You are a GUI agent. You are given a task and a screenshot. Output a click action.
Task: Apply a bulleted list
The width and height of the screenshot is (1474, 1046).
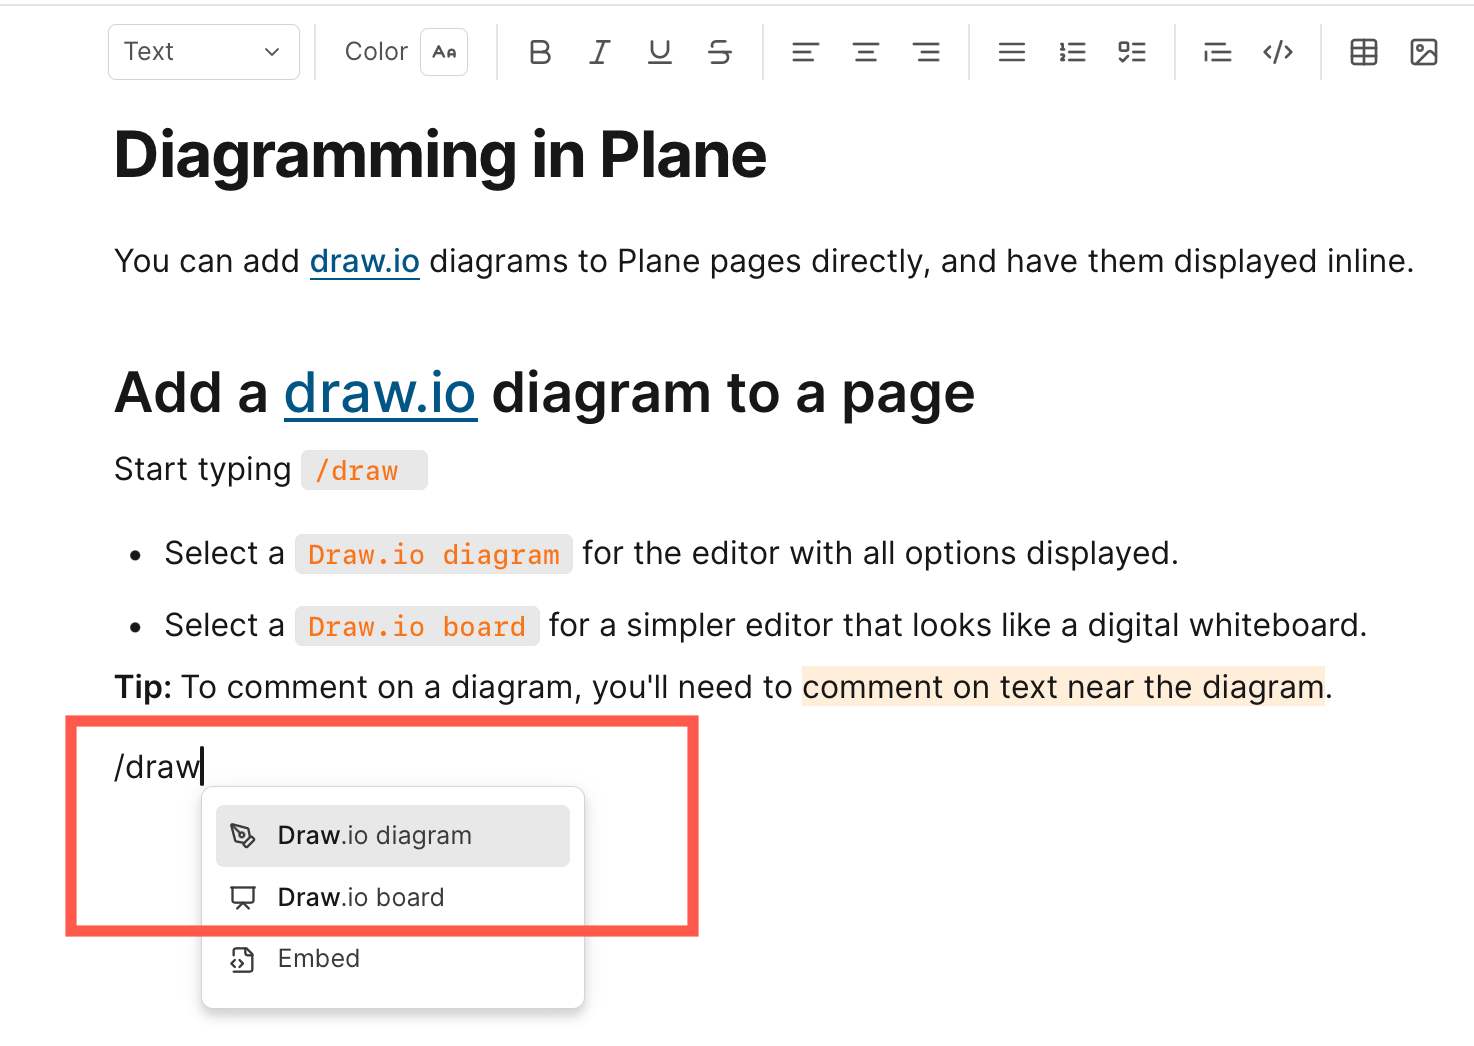pos(1012,52)
